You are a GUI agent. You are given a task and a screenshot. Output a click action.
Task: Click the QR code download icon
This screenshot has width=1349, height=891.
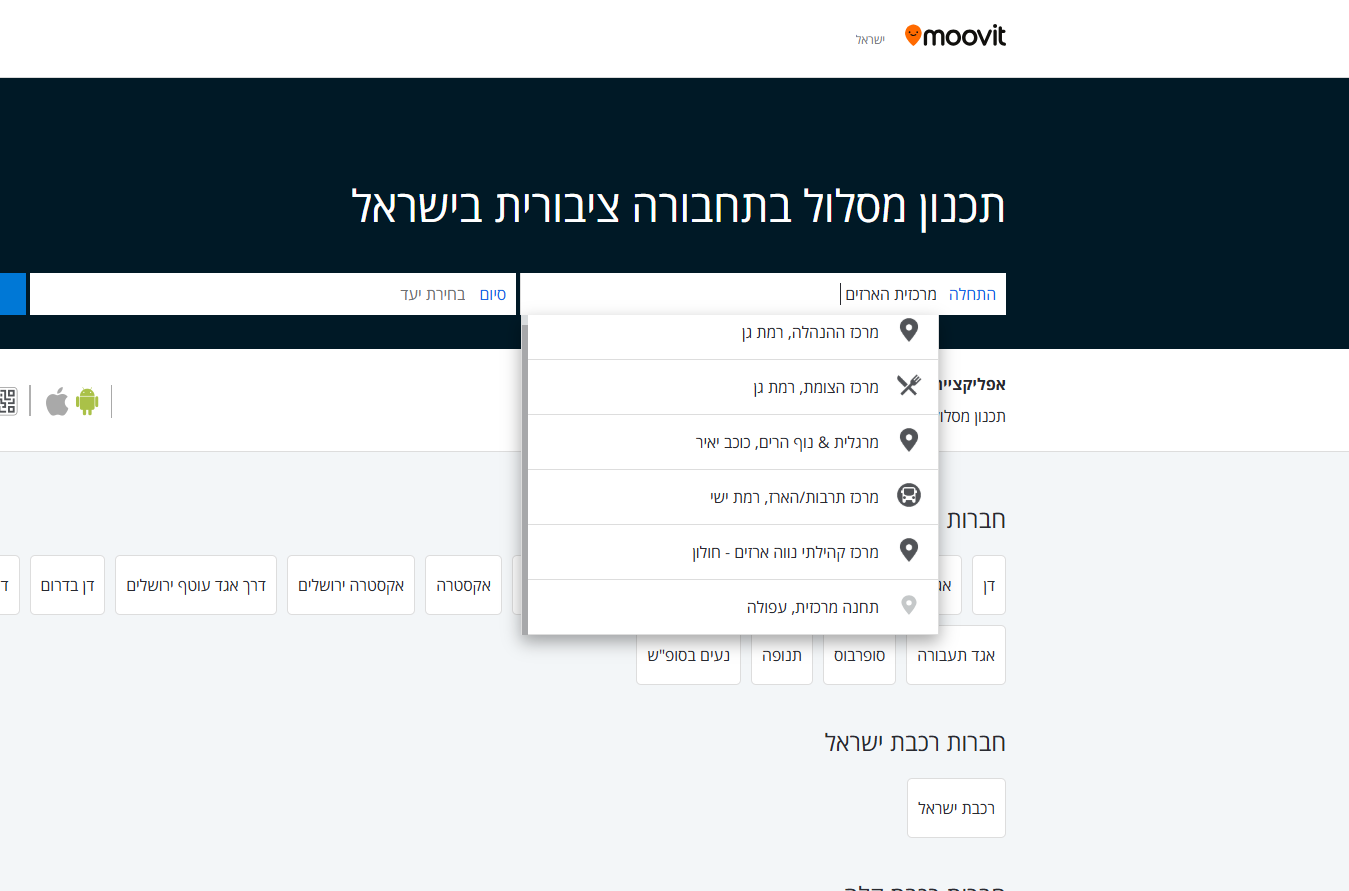[x=7, y=401]
